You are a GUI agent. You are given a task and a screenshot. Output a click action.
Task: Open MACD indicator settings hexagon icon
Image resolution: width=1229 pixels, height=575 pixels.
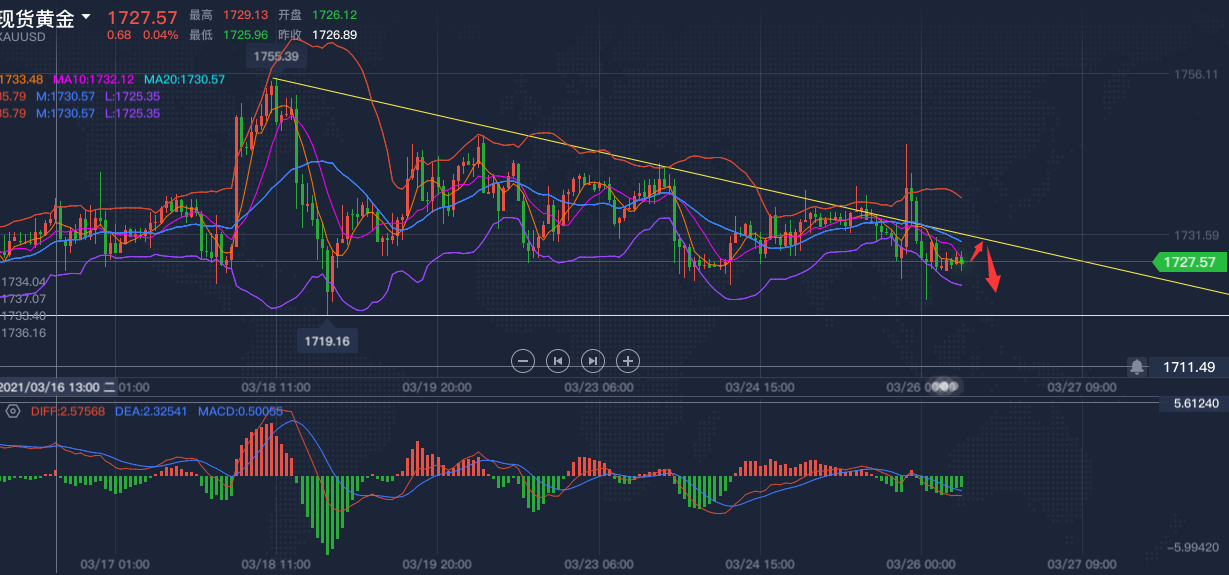13,411
